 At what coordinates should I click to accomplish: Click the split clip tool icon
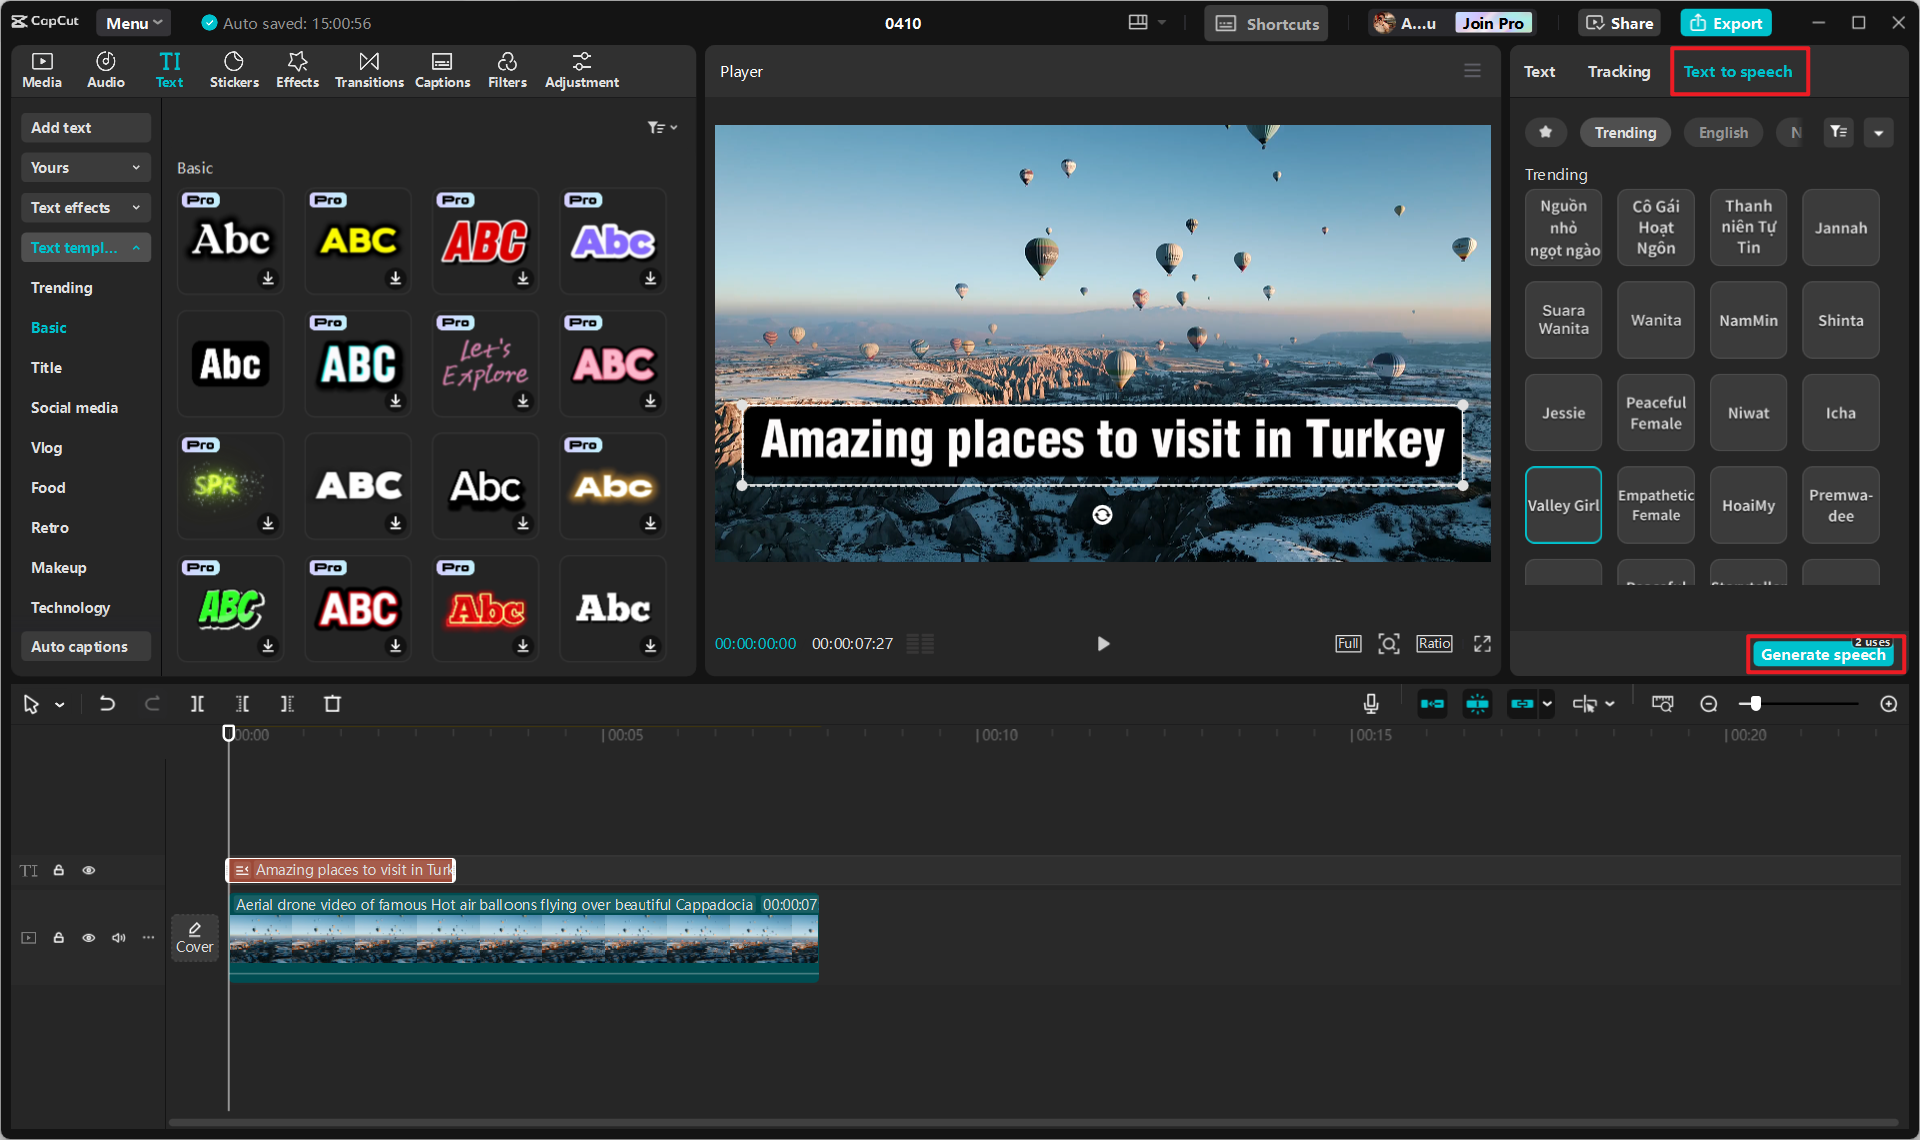pyautogui.click(x=197, y=704)
